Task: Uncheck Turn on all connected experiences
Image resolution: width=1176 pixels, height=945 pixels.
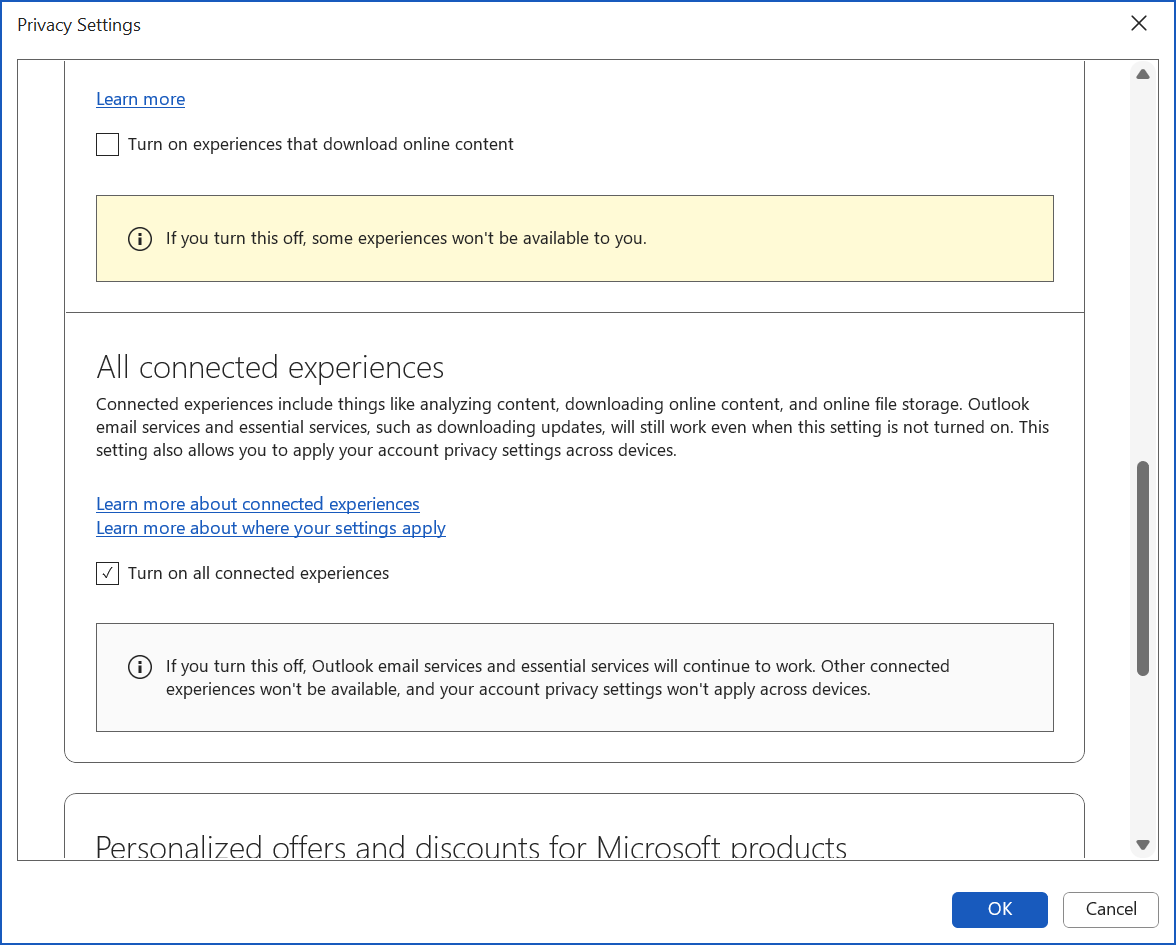Action: pos(108,574)
